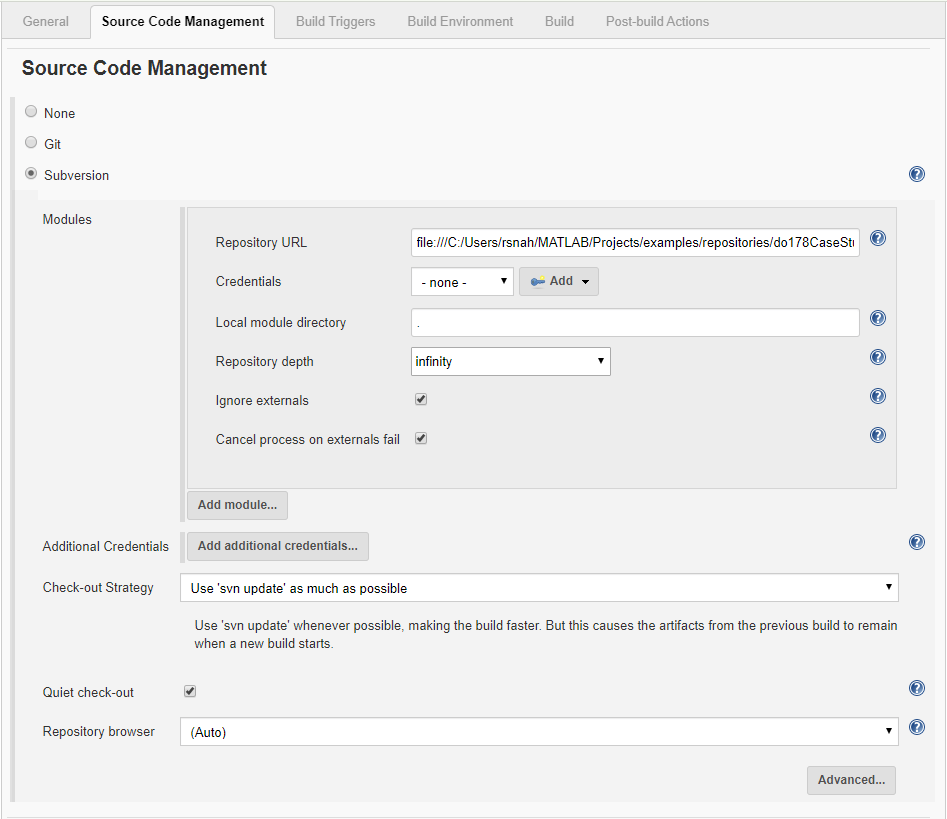947x819 pixels.
Task: Open help for Cancel process on externals fail
Action: tap(877, 435)
